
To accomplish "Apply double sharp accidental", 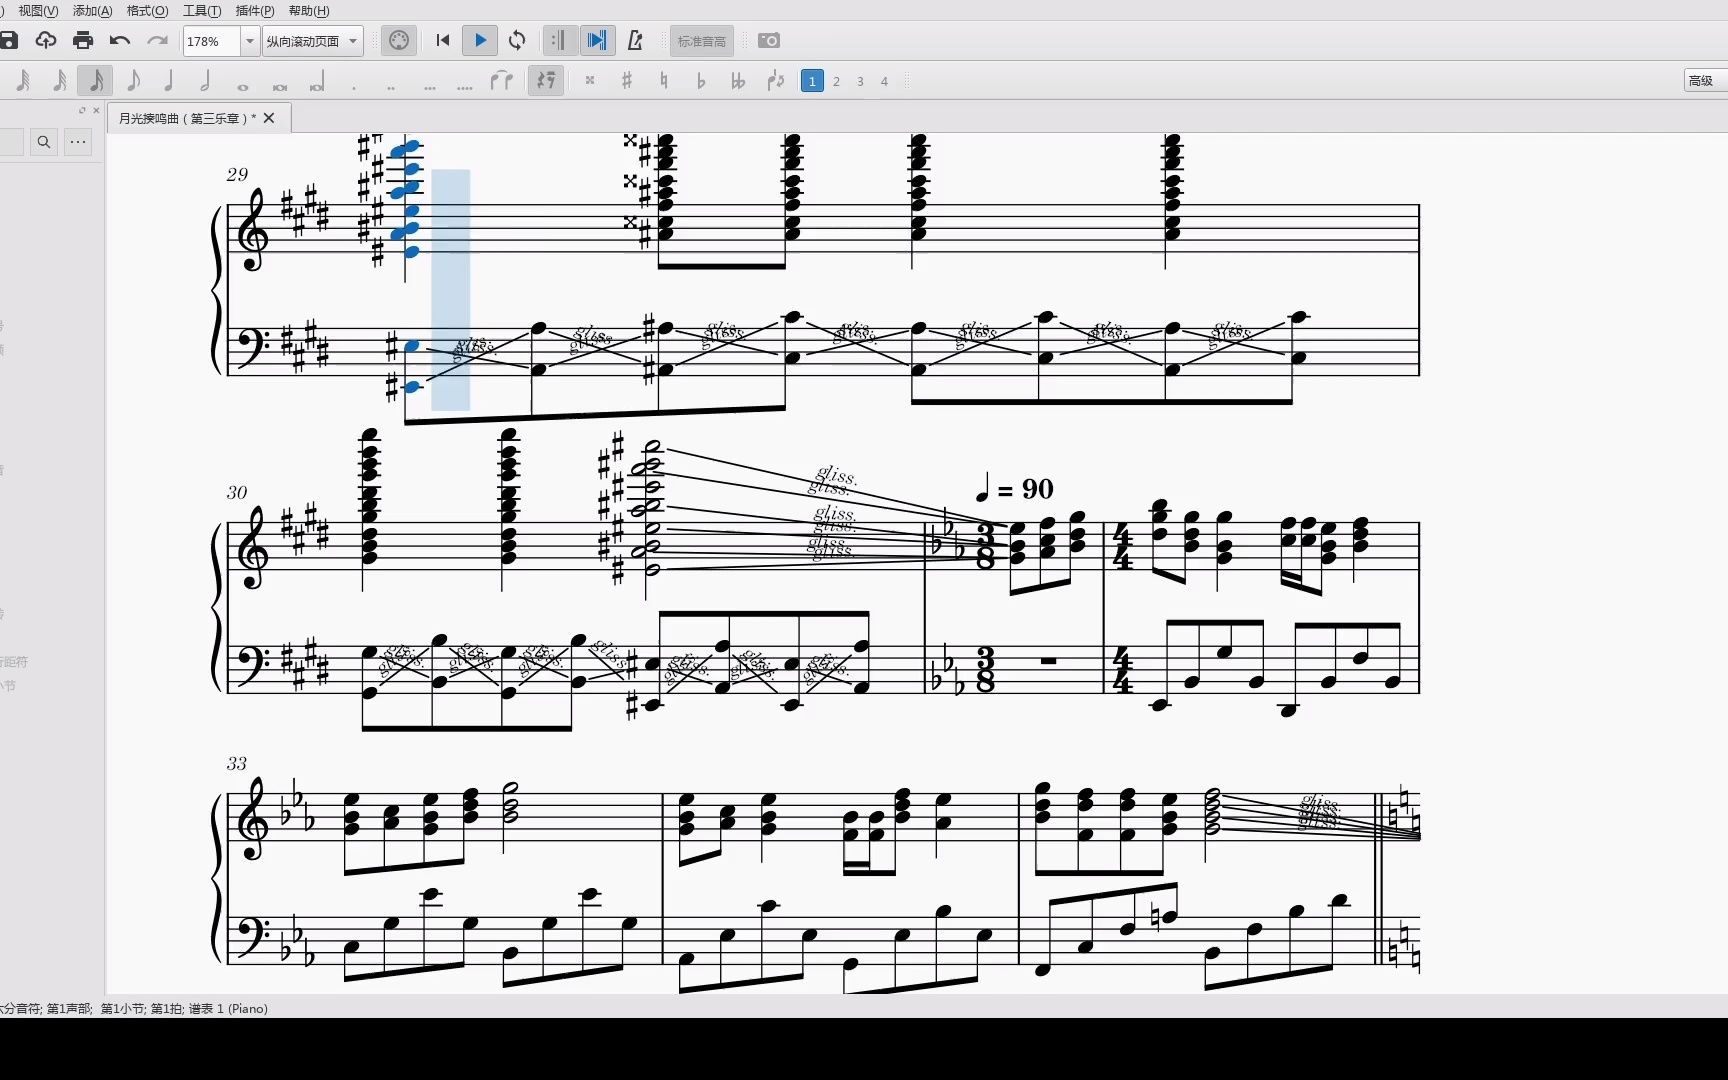I will (x=590, y=81).
